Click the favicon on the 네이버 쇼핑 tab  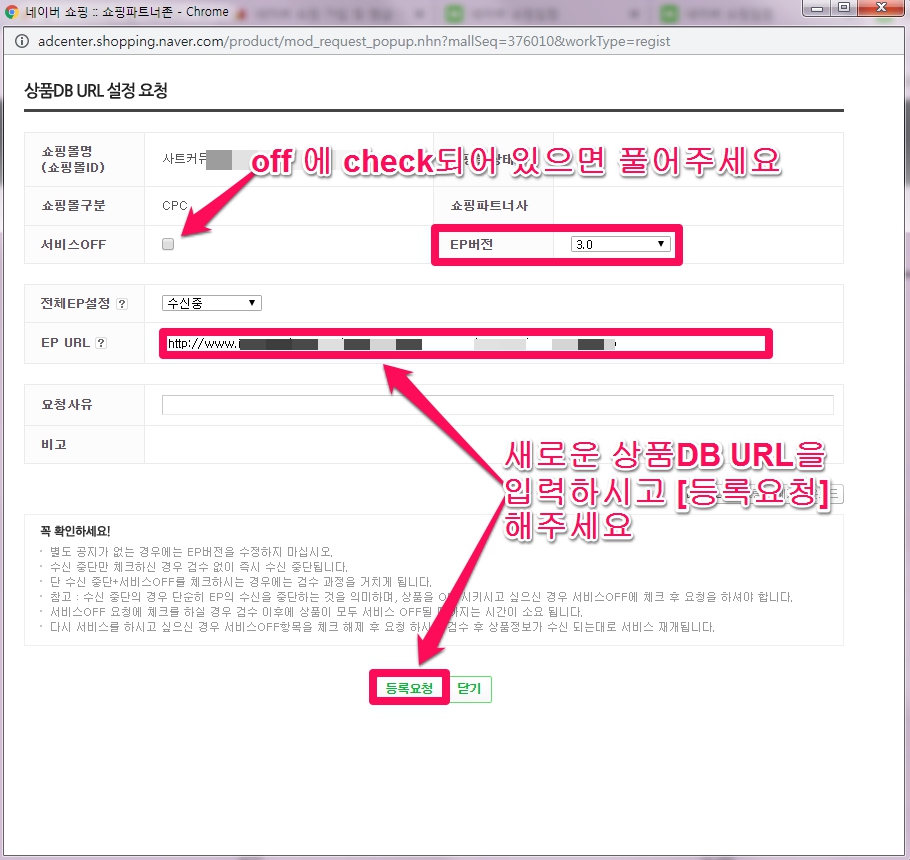tap(10, 11)
